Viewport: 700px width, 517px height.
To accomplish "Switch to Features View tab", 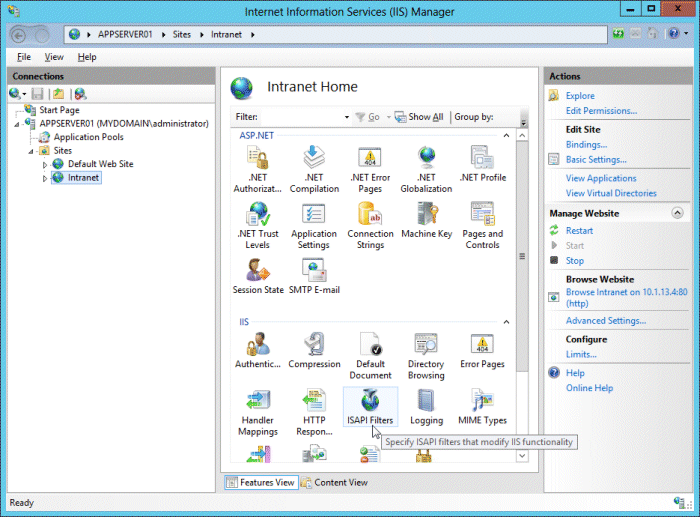I will tap(261, 482).
